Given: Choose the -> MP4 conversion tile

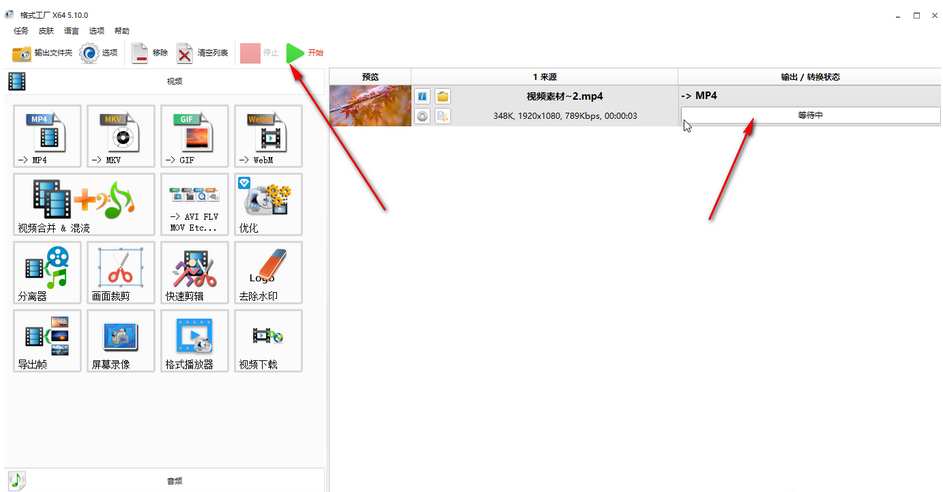Looking at the screenshot, I should point(47,136).
